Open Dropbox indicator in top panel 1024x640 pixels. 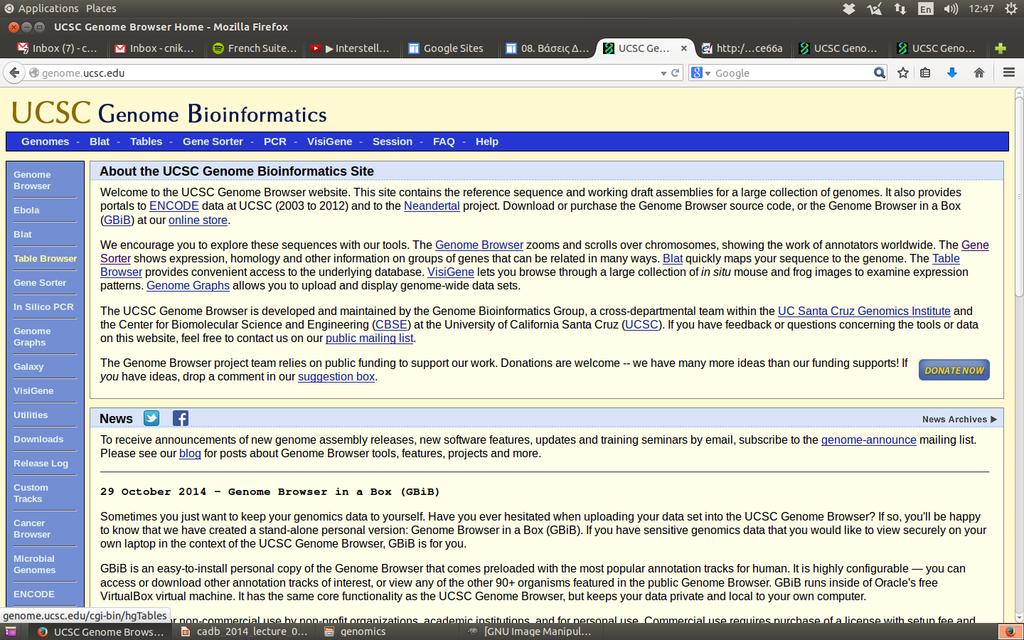pos(849,8)
